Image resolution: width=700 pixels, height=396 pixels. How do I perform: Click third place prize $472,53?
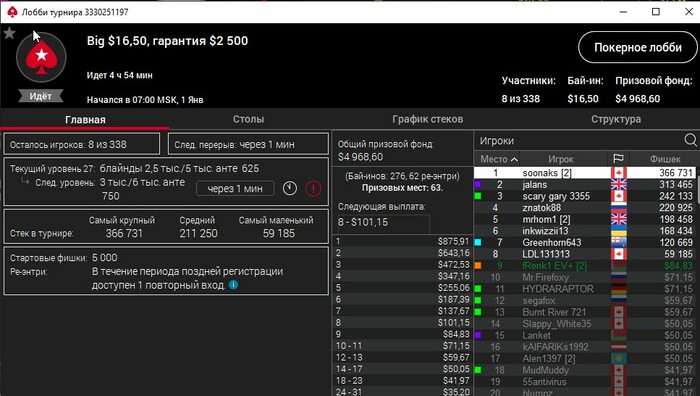[453, 265]
